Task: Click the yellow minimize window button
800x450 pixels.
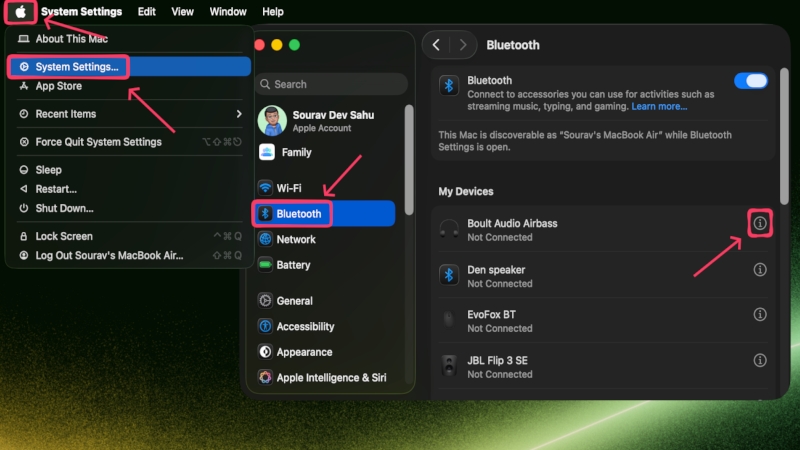Action: [x=277, y=45]
